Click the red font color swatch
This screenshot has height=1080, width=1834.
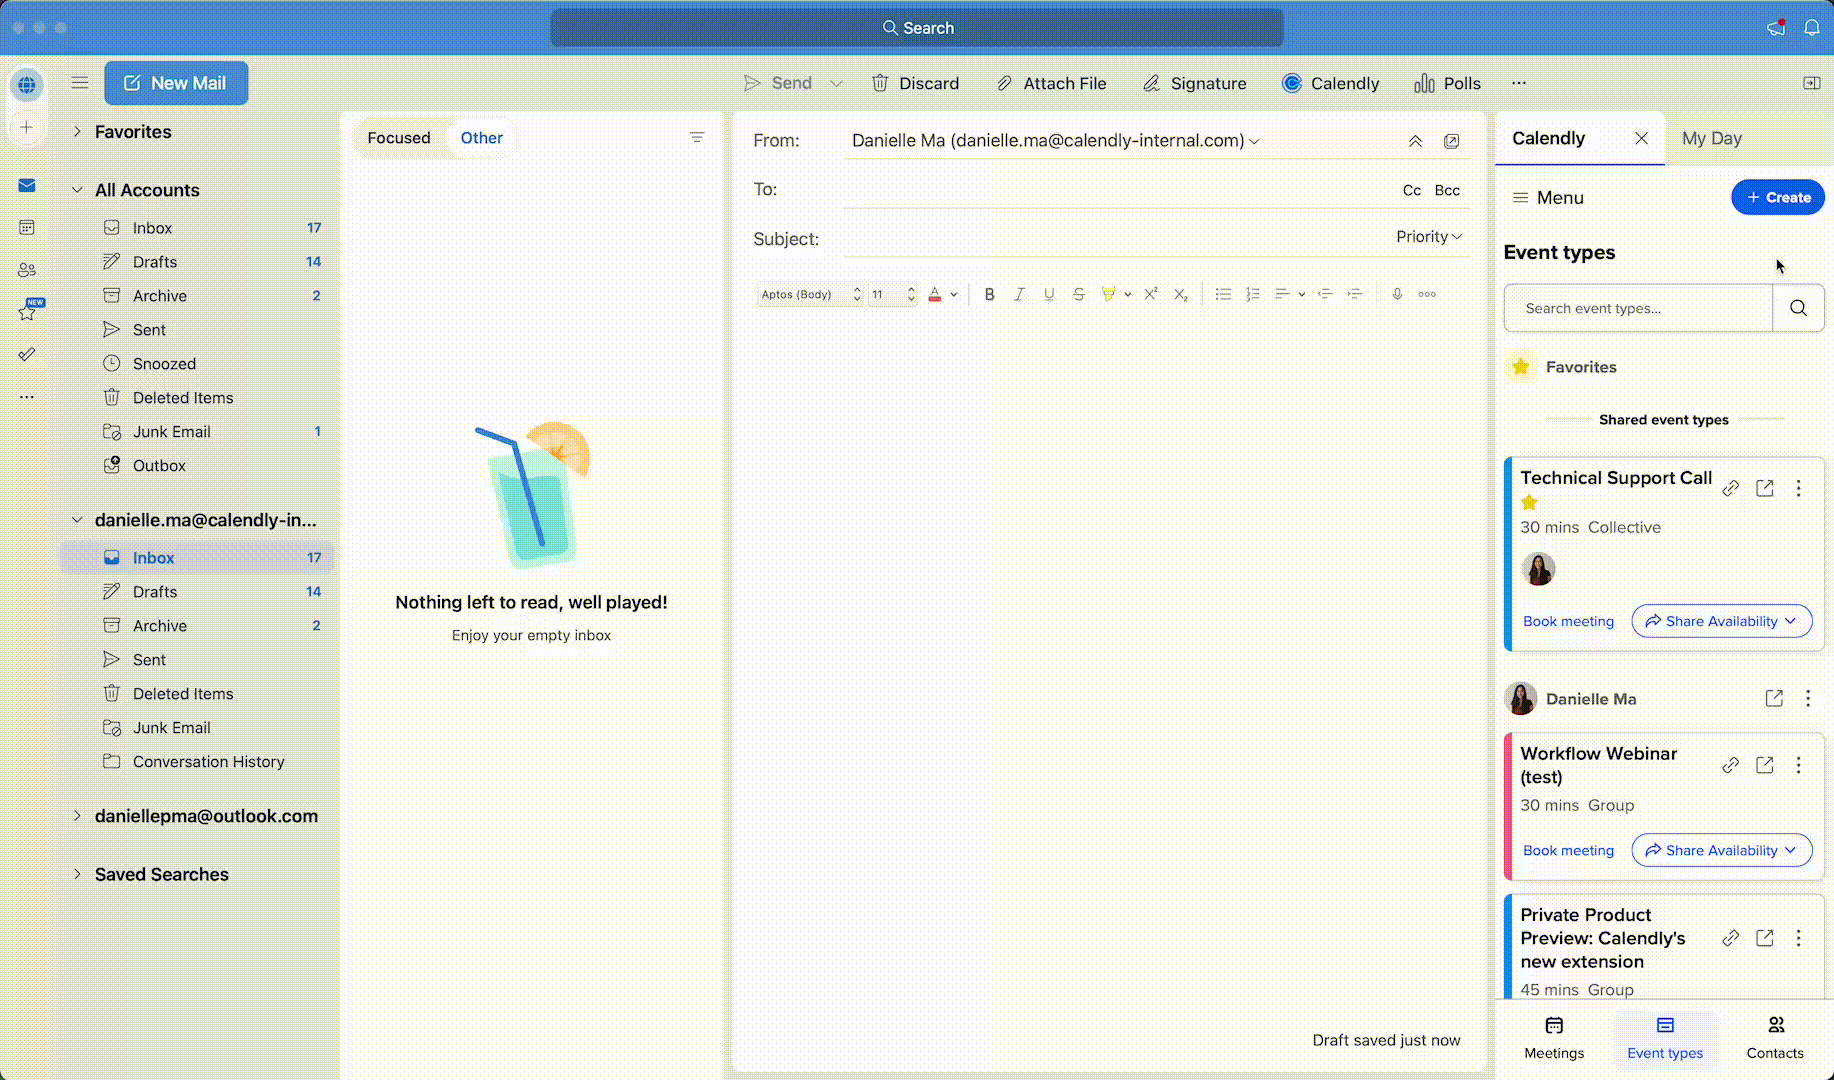pyautogui.click(x=934, y=294)
